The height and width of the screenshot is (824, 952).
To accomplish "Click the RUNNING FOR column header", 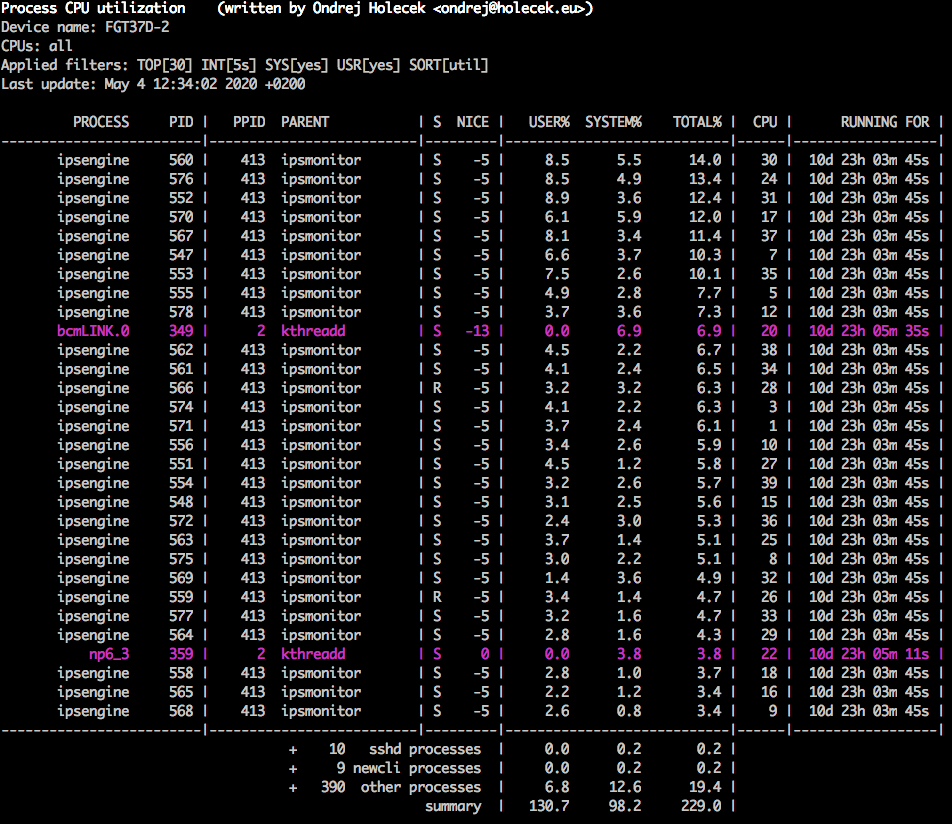I will point(885,122).
